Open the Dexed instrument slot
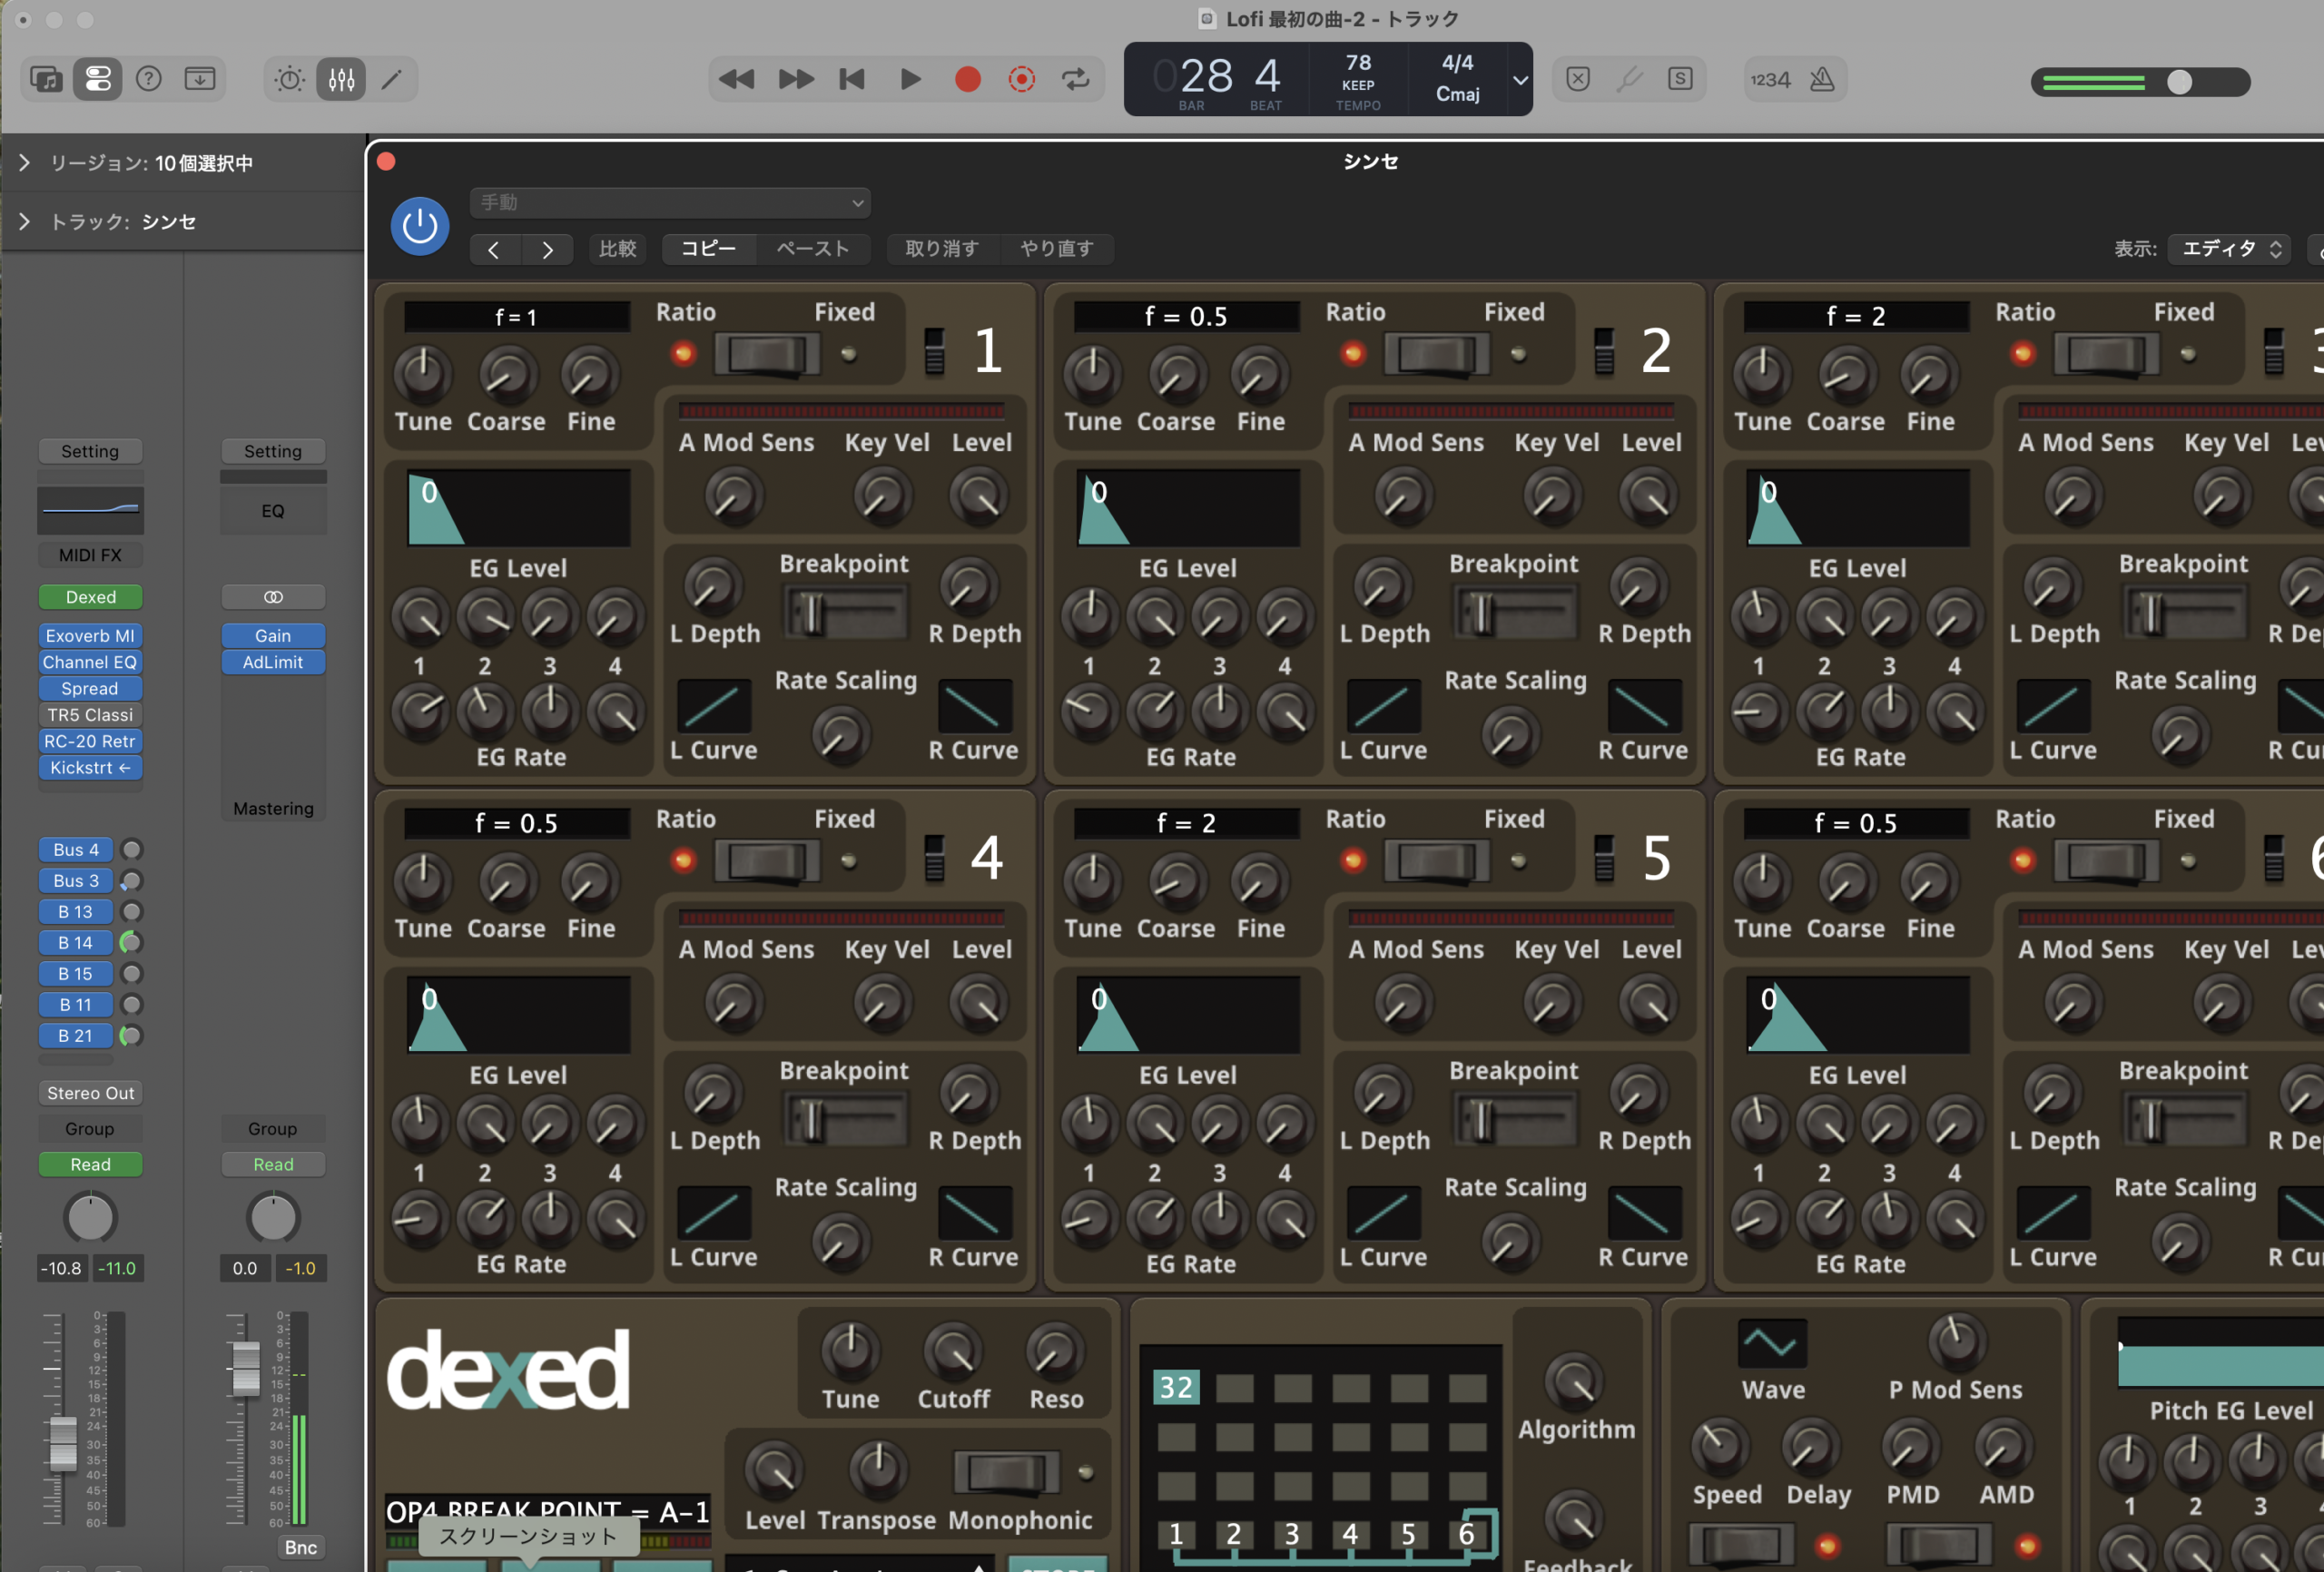 [x=90, y=597]
